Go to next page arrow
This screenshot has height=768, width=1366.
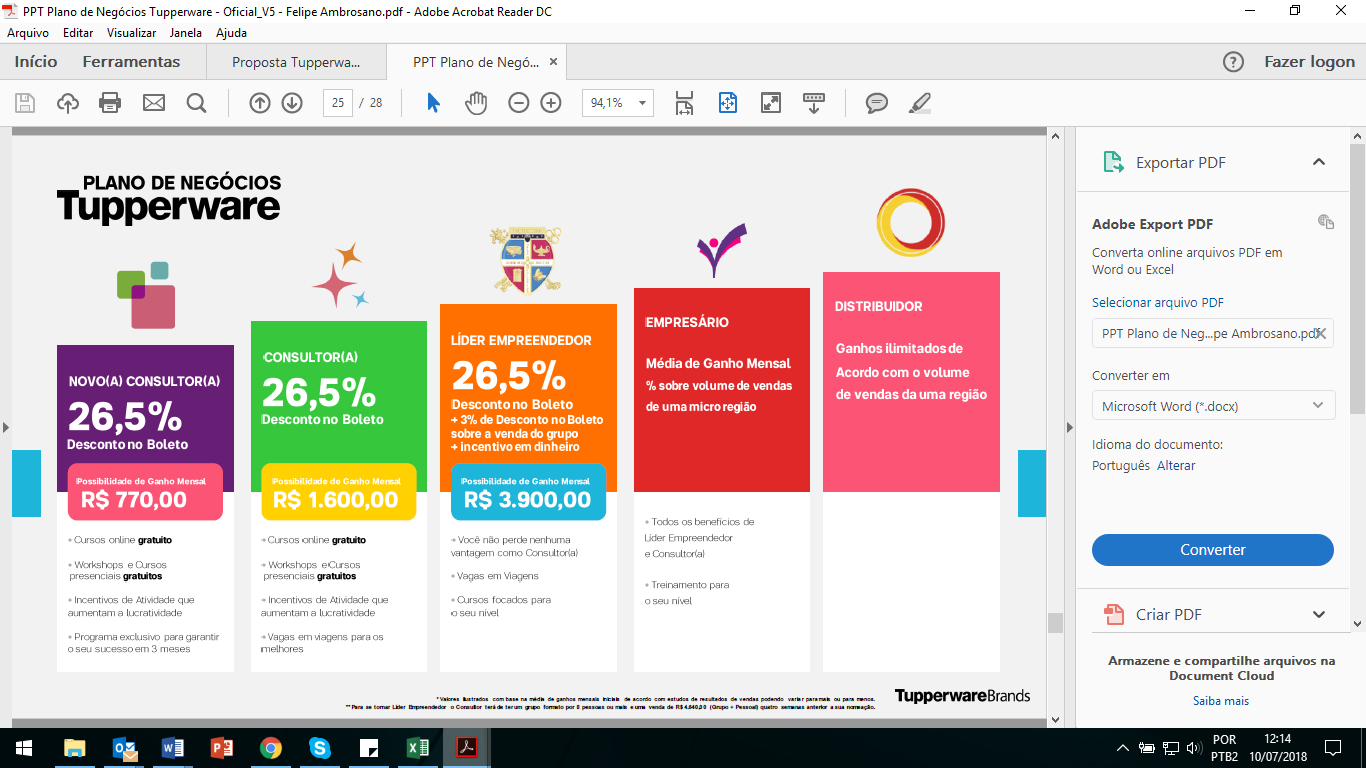tap(292, 103)
